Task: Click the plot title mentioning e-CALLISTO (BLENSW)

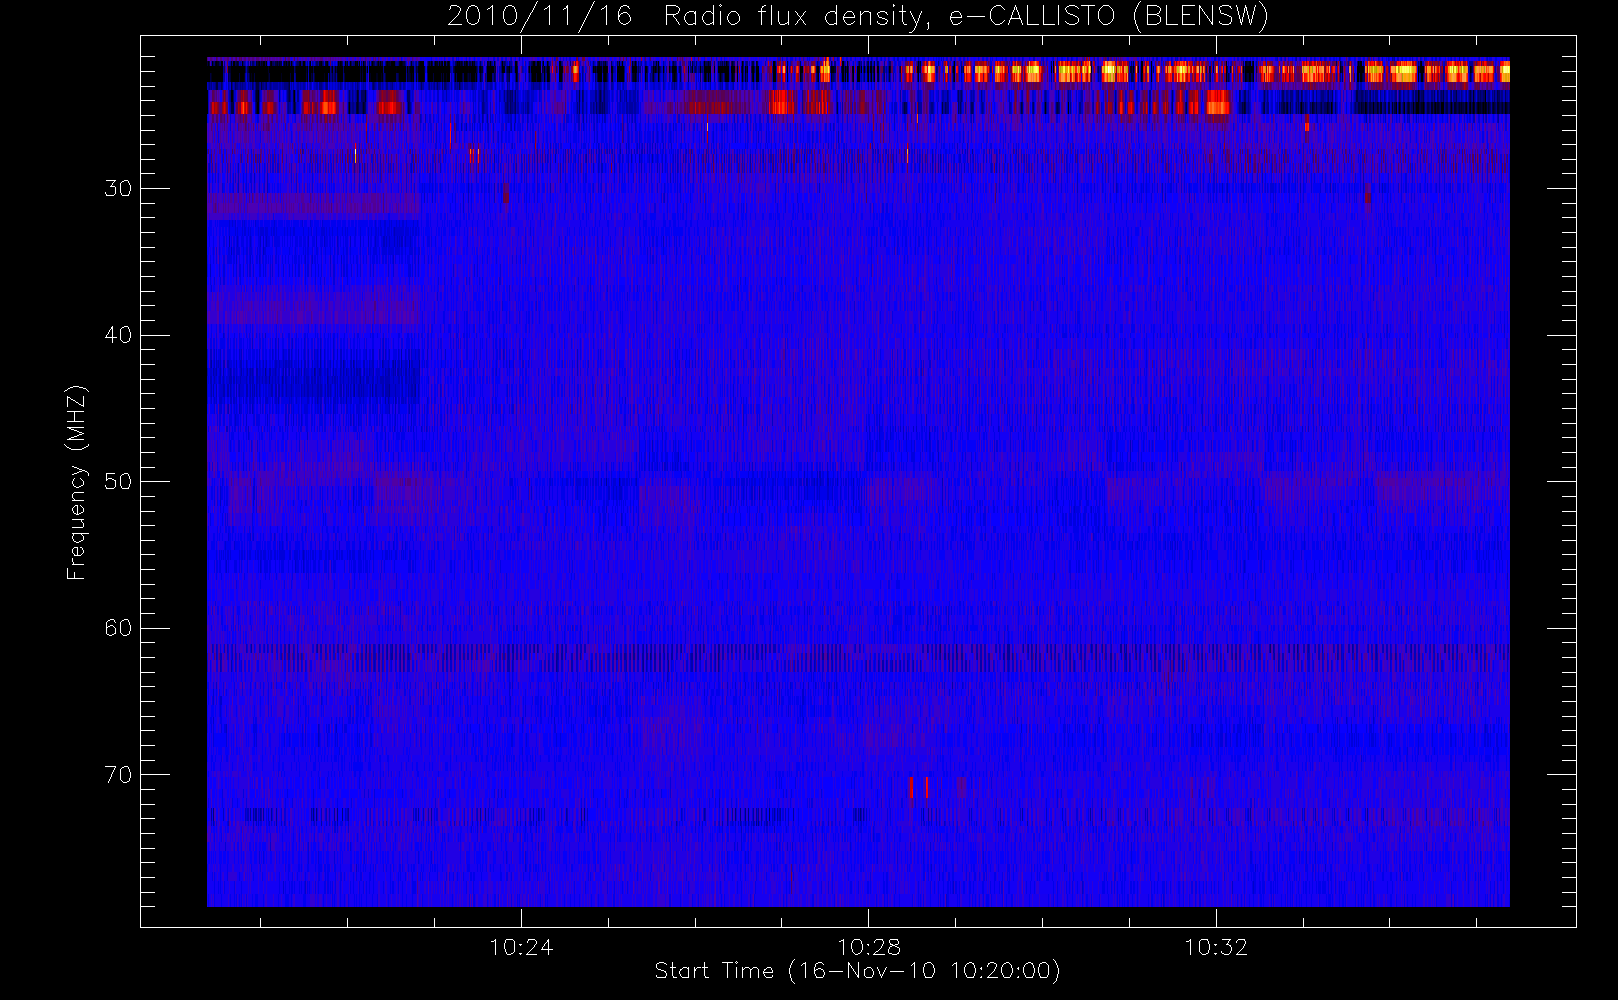Action: click(858, 17)
